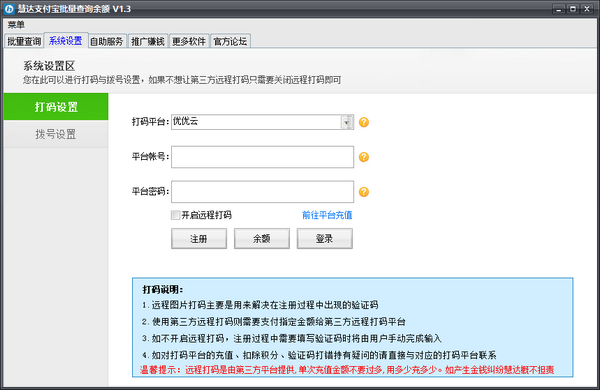Expand the 打码平台 dropdown arrow
This screenshot has width=600, height=390.
point(347,122)
